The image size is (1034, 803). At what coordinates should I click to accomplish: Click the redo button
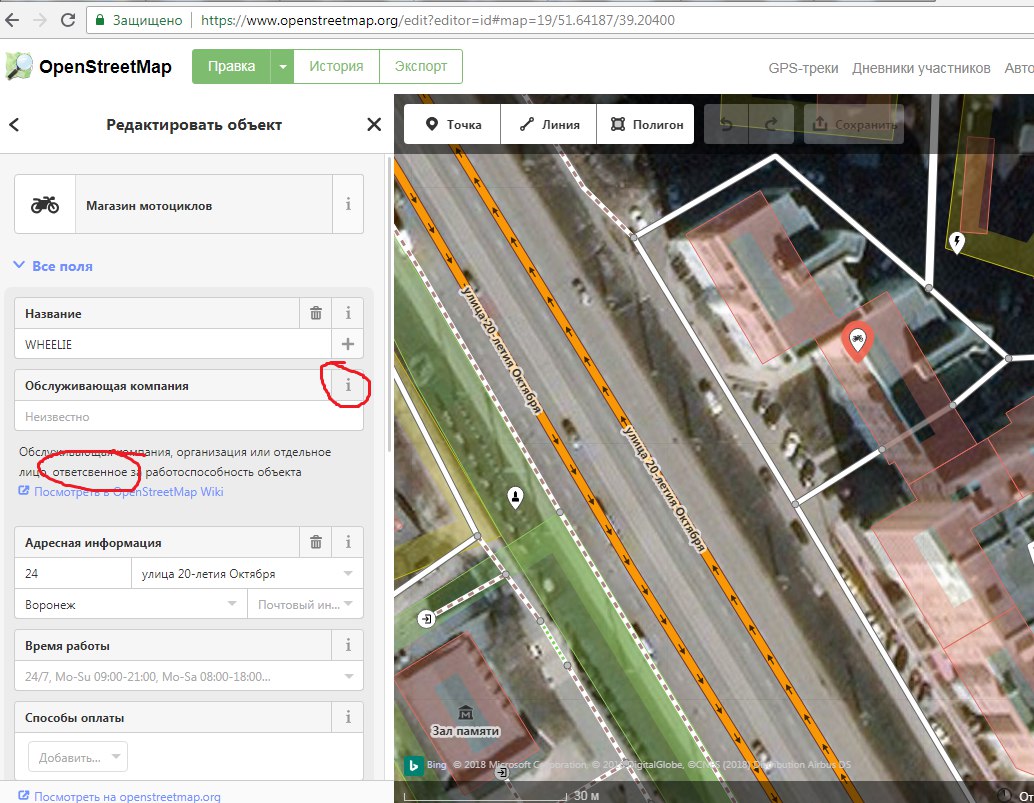pyautogui.click(x=771, y=124)
